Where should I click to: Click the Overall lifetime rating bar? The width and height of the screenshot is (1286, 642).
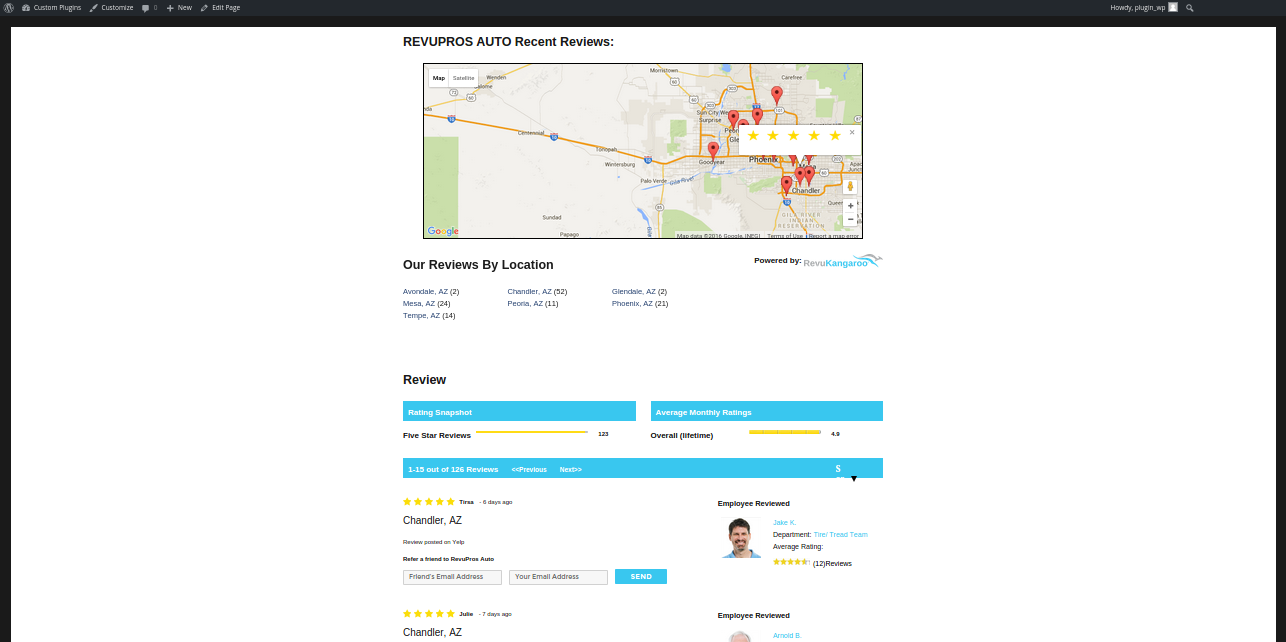pyautogui.click(x=785, y=432)
